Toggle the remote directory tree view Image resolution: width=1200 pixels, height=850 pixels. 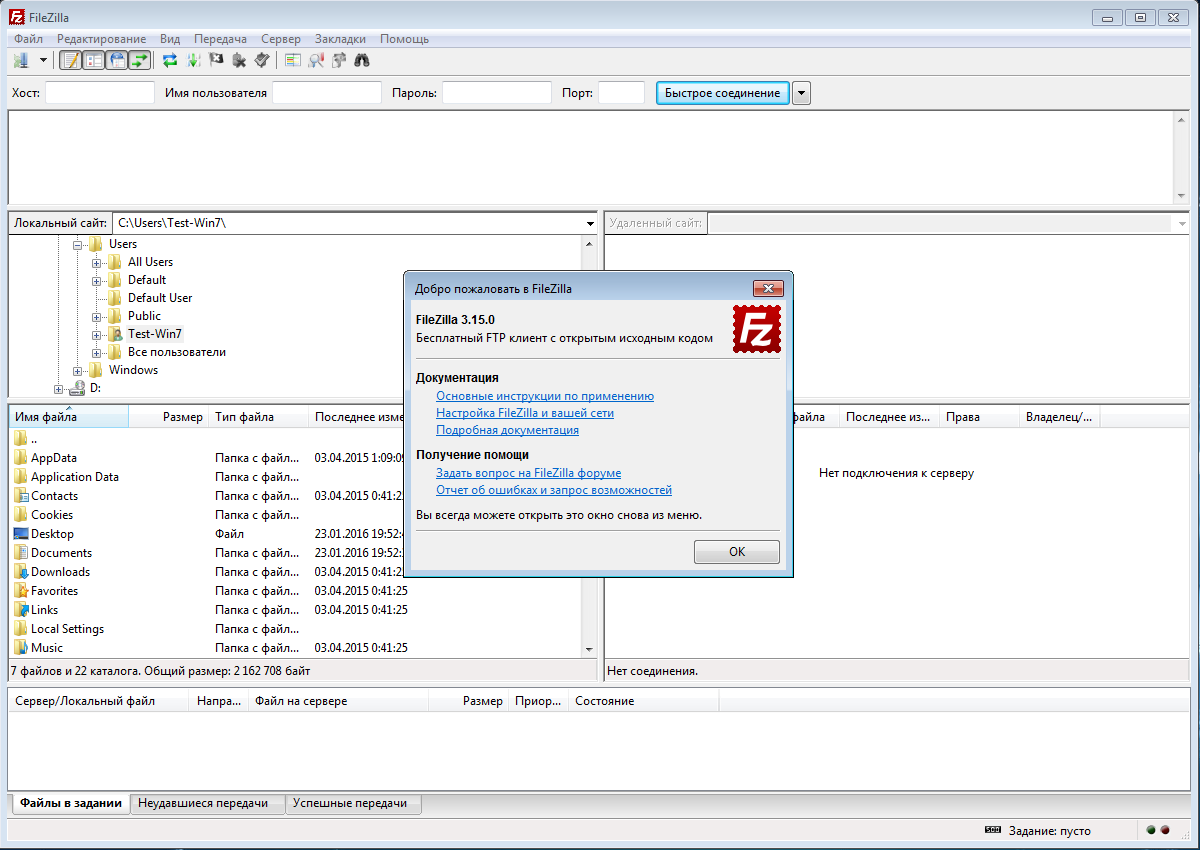(x=117, y=60)
